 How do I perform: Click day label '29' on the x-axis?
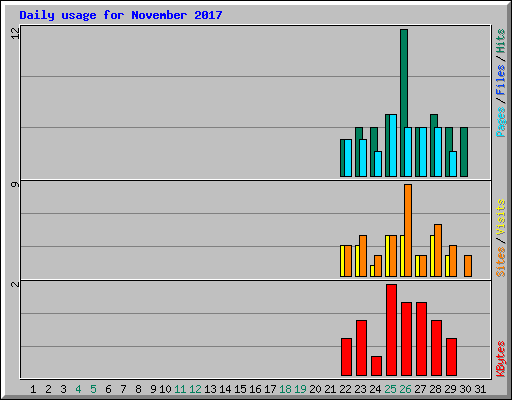pos(450,389)
